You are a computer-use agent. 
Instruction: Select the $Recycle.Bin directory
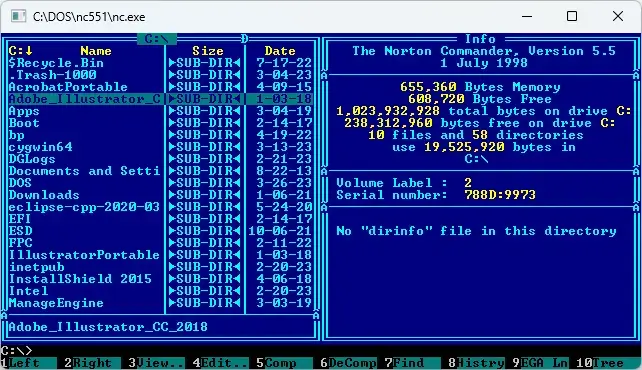56,63
